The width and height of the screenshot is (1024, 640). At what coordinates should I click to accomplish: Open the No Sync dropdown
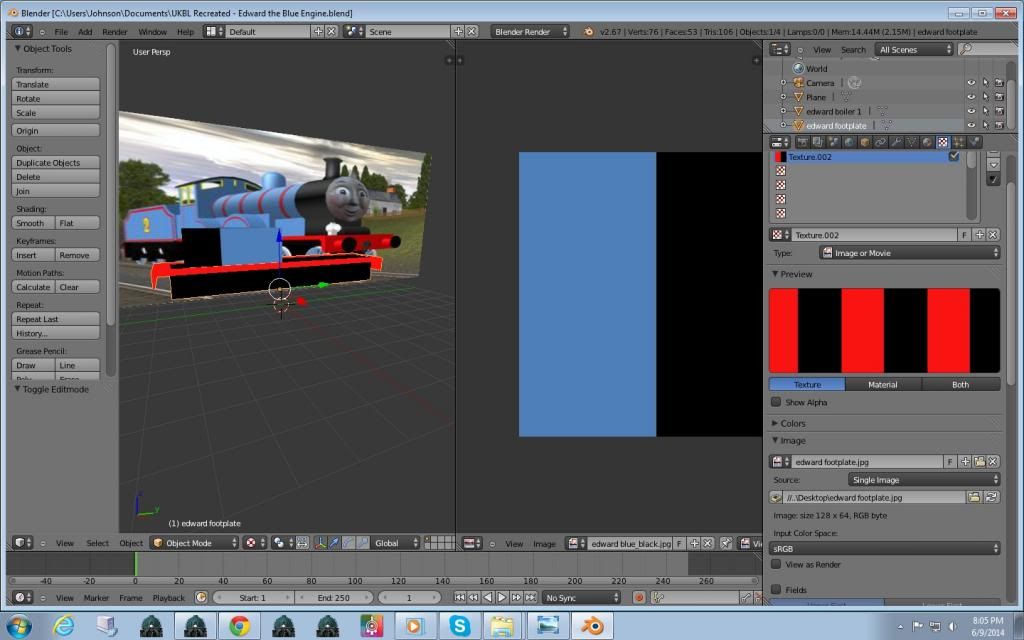click(581, 597)
